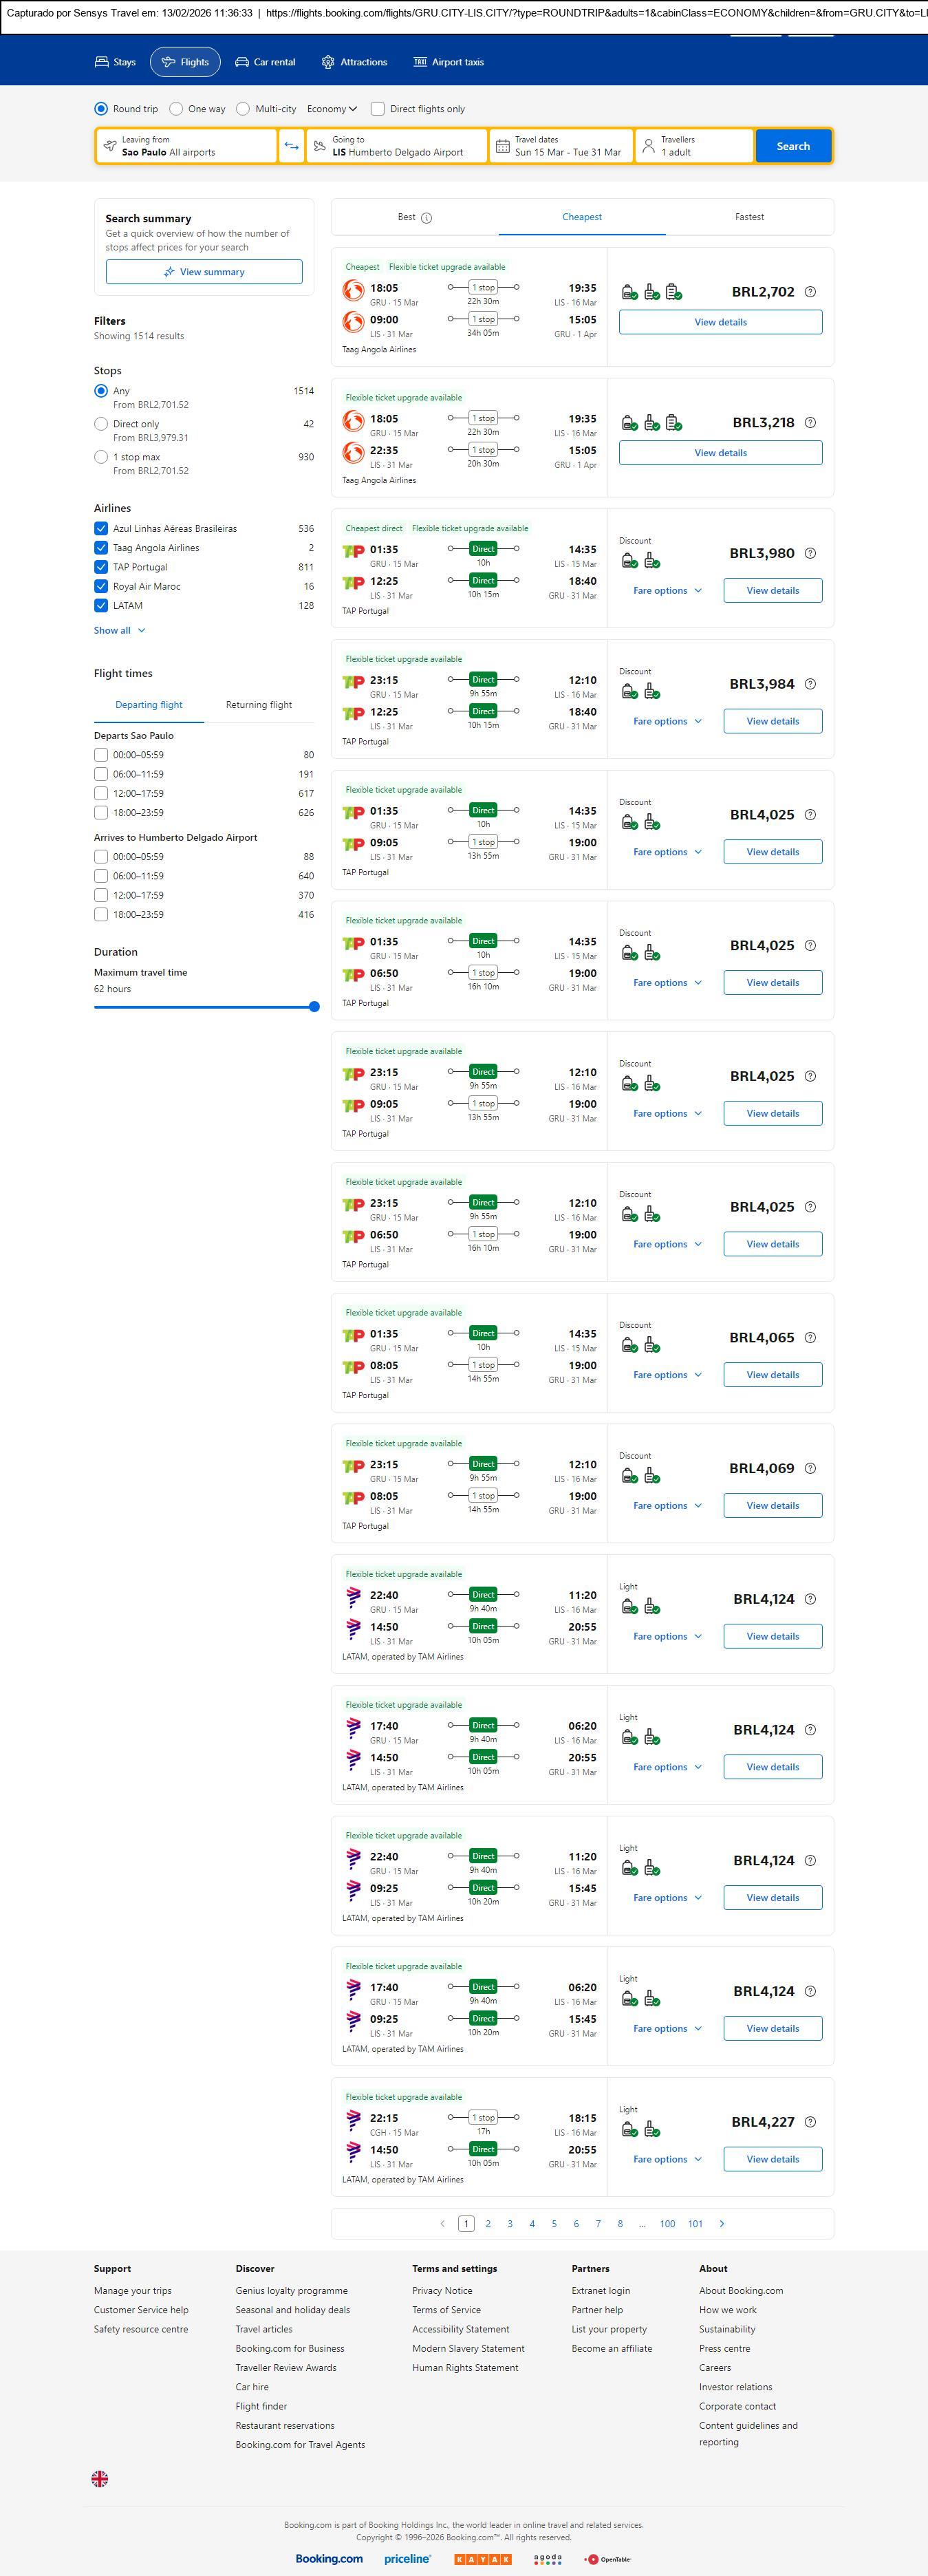The height and width of the screenshot is (2576, 928).
Task: Enable the Direct flights only checkbox
Action: 378,109
